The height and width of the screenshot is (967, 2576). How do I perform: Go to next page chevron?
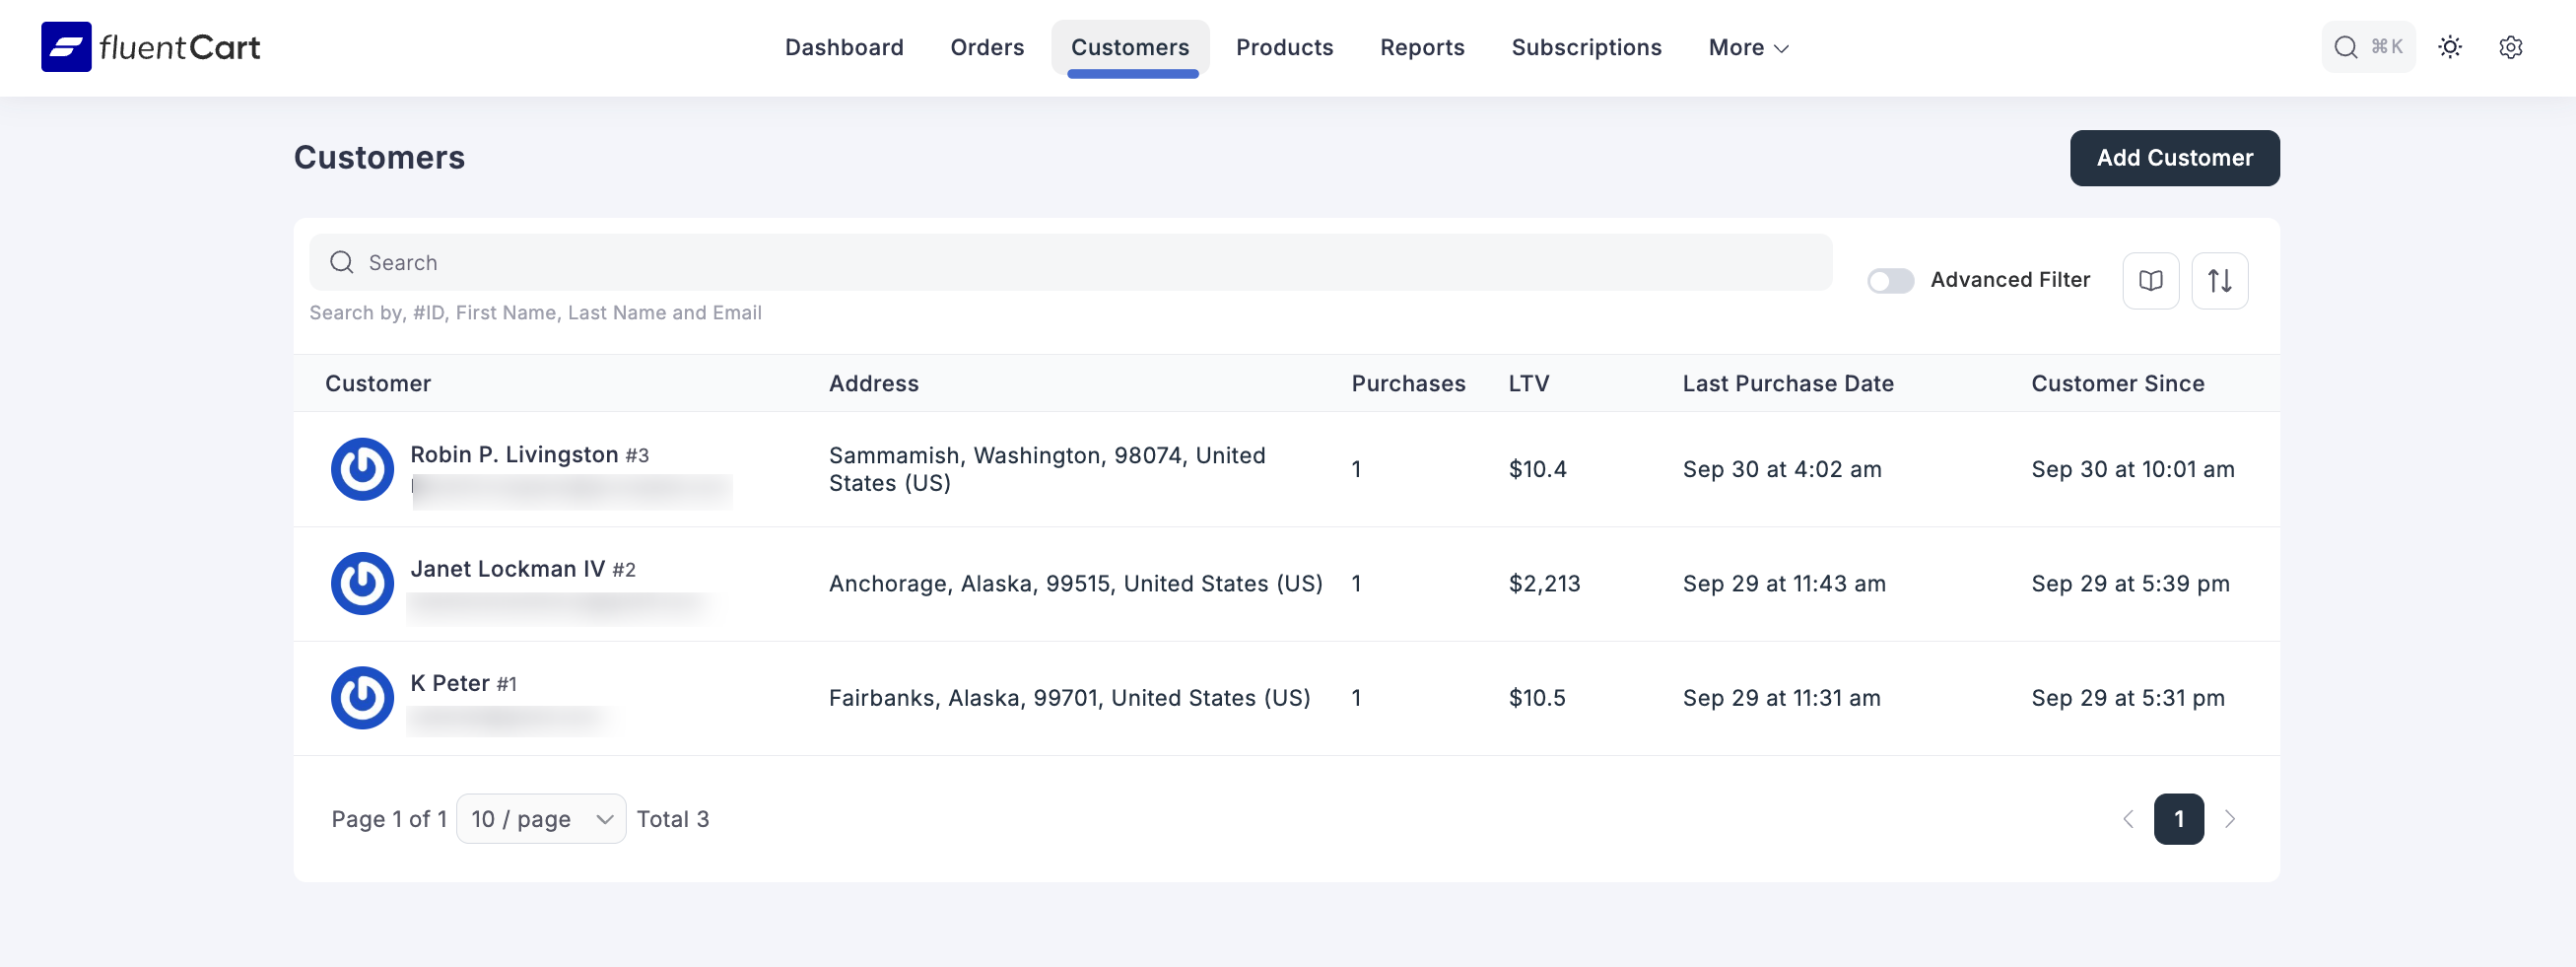(x=2230, y=819)
